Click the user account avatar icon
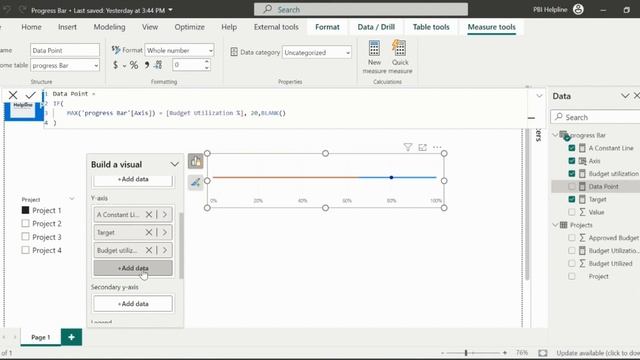The height and width of the screenshot is (360, 640). (x=578, y=9)
